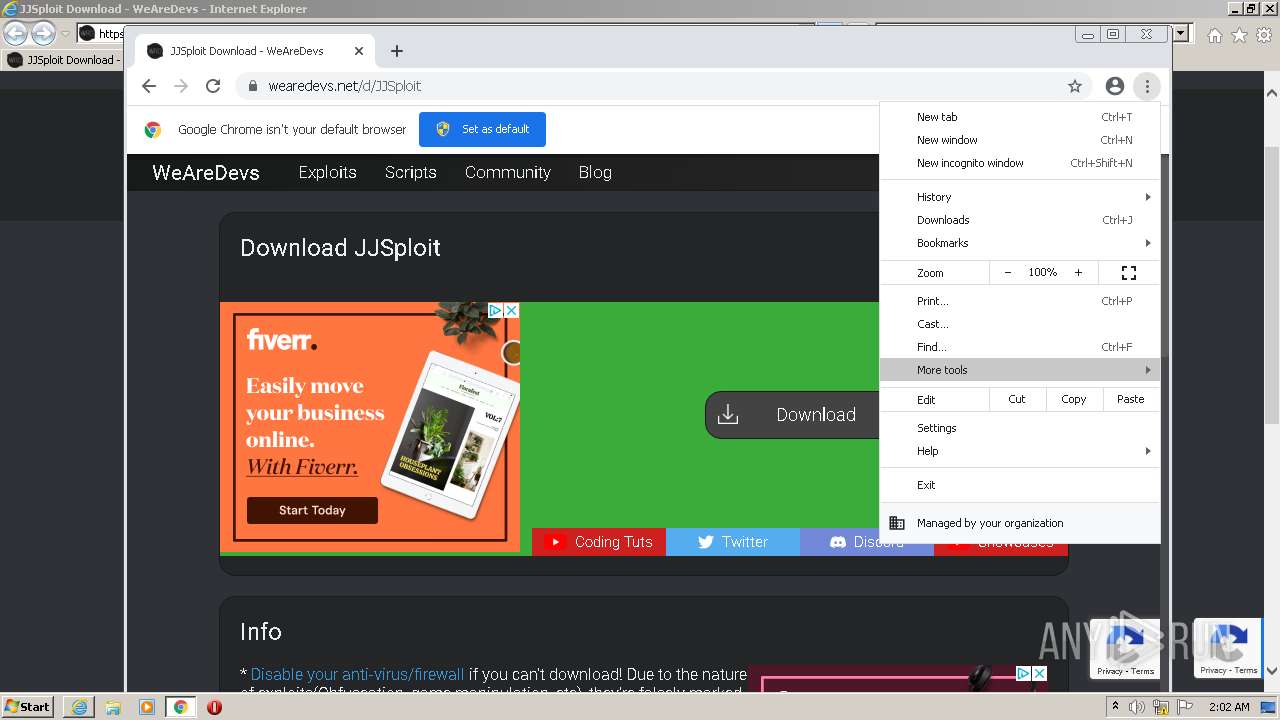1280x720 pixels.
Task: Click Disable your anti-virus/firewall link
Action: click(x=357, y=674)
